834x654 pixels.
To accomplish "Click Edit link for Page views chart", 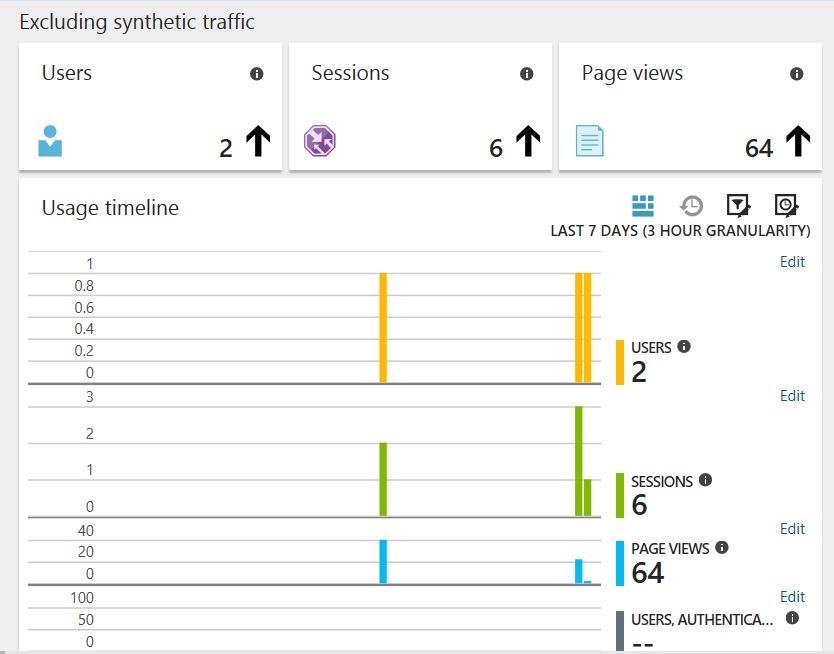I will tap(792, 529).
